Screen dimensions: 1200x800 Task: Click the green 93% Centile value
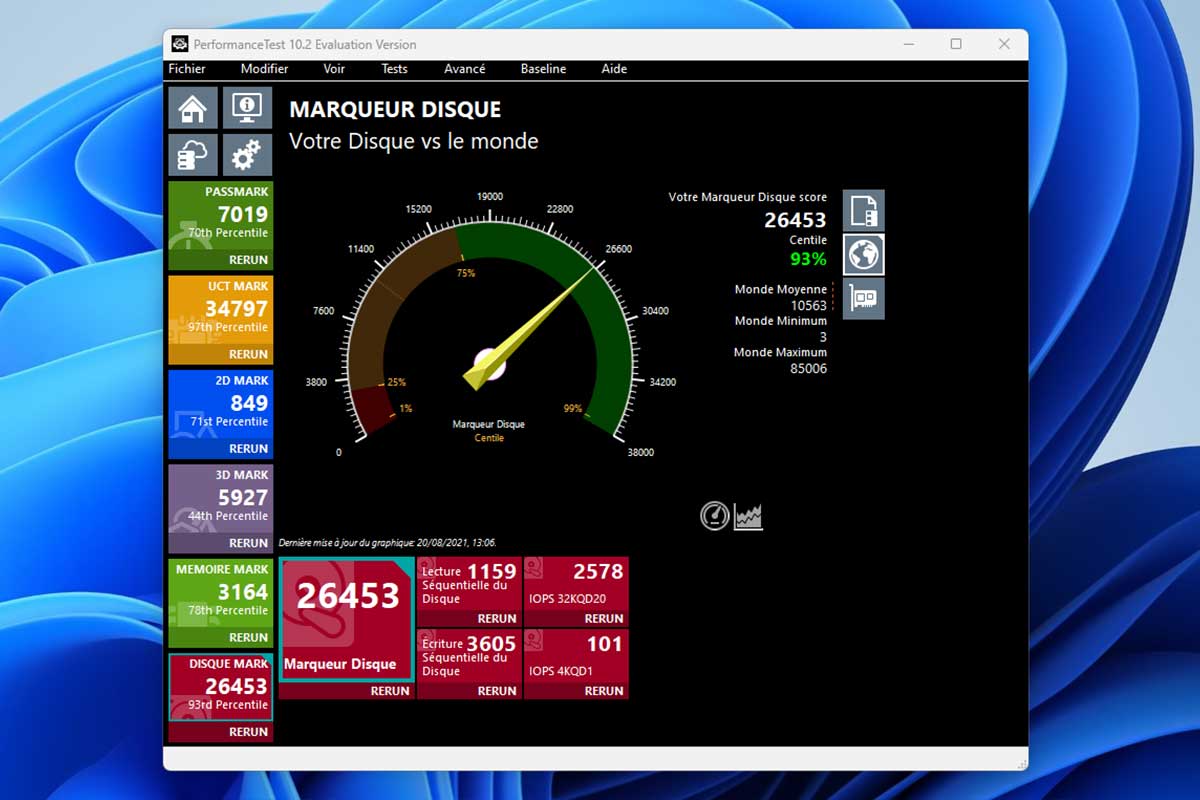click(x=808, y=259)
